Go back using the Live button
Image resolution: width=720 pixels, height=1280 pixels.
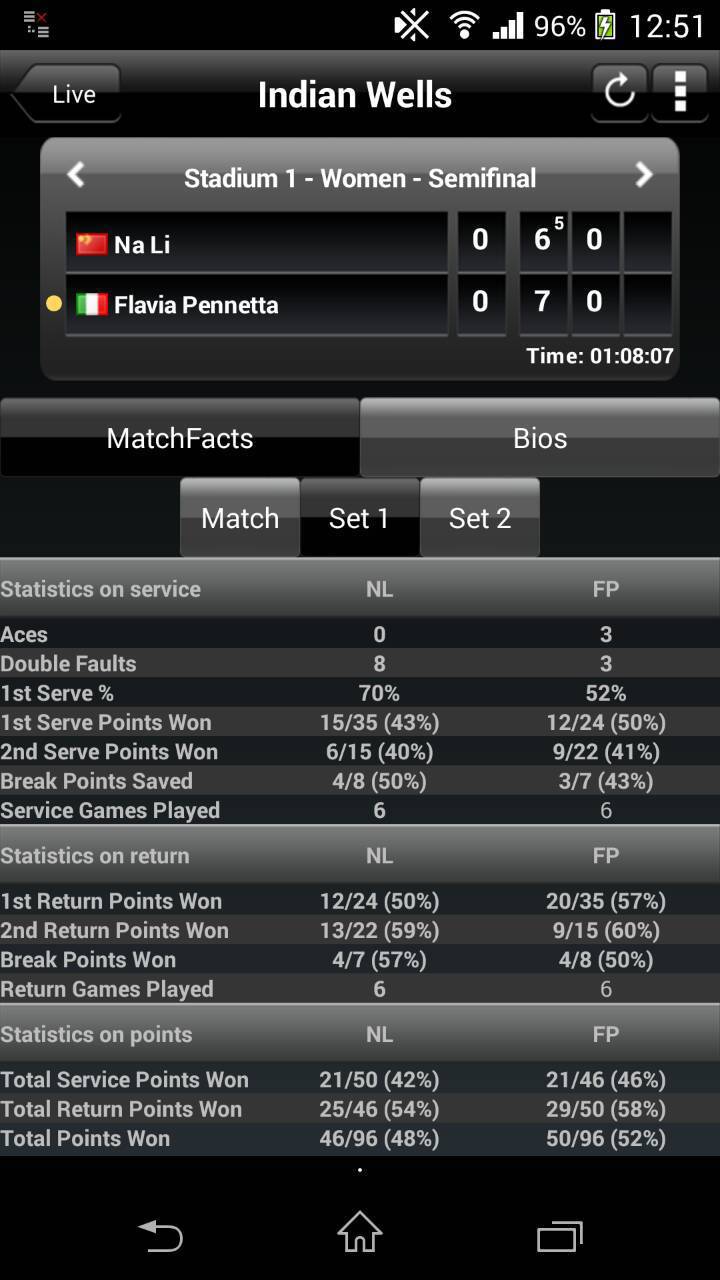click(x=68, y=94)
